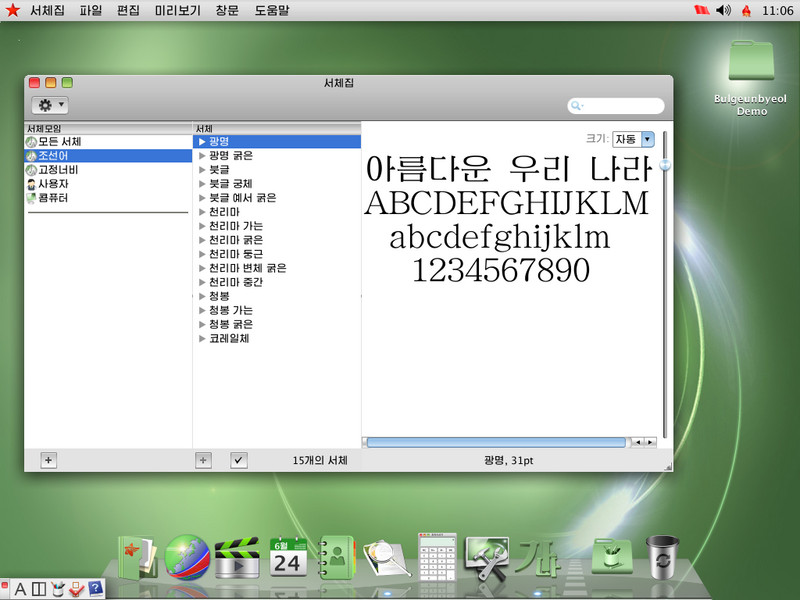The width and height of the screenshot is (800, 600).
Task: Open the gear action menu in toolbar
Action: coord(49,105)
